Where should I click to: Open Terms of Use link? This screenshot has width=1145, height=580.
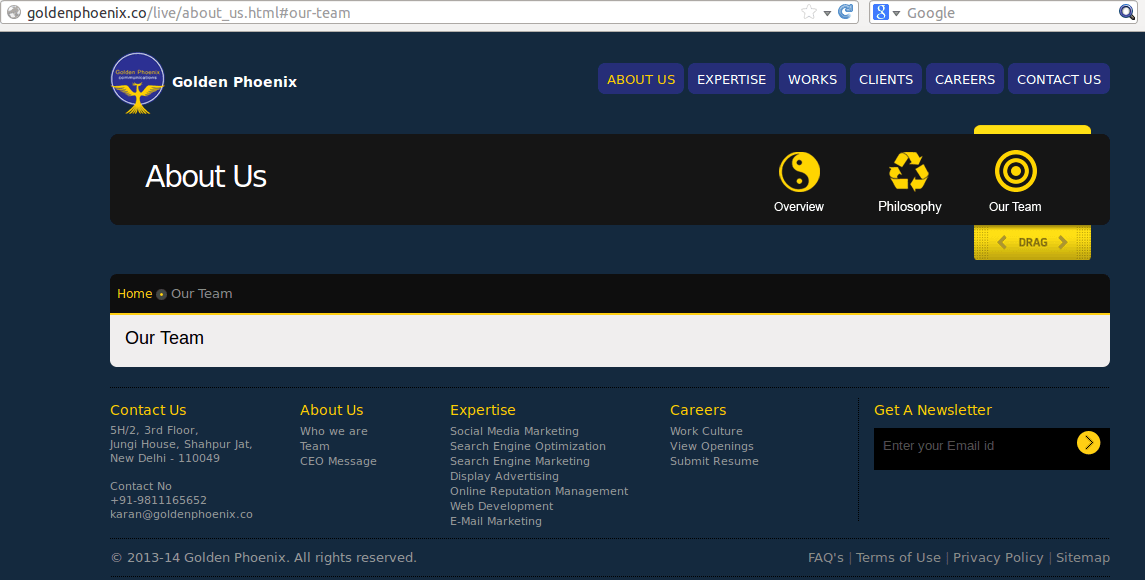tap(898, 557)
